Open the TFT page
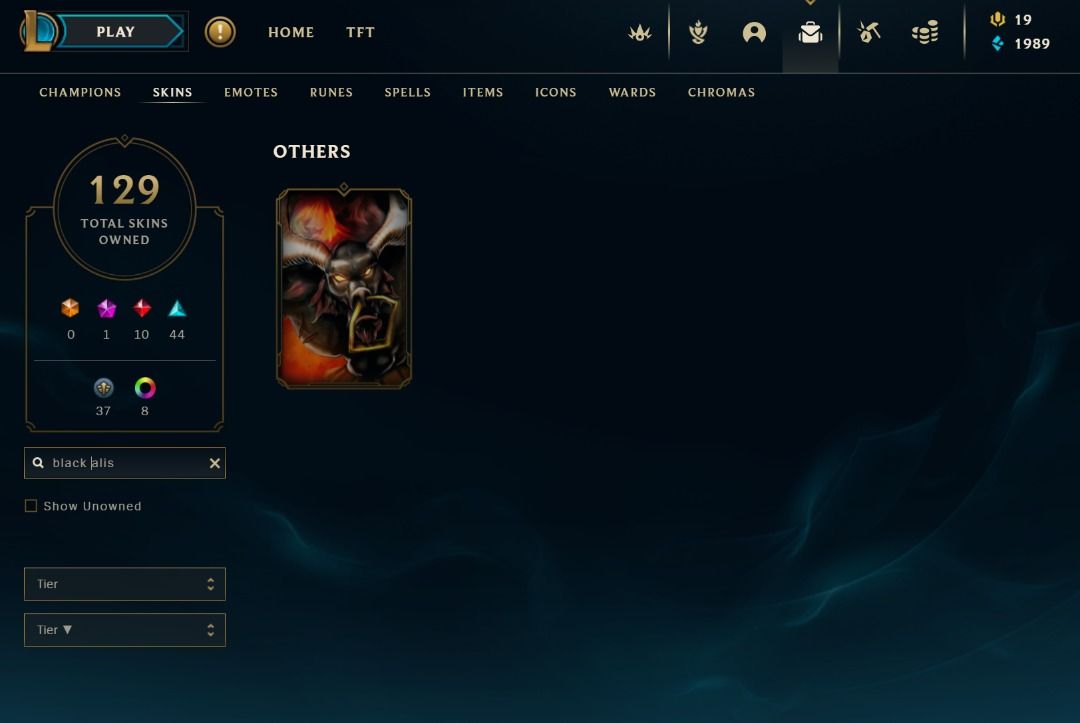 [360, 32]
